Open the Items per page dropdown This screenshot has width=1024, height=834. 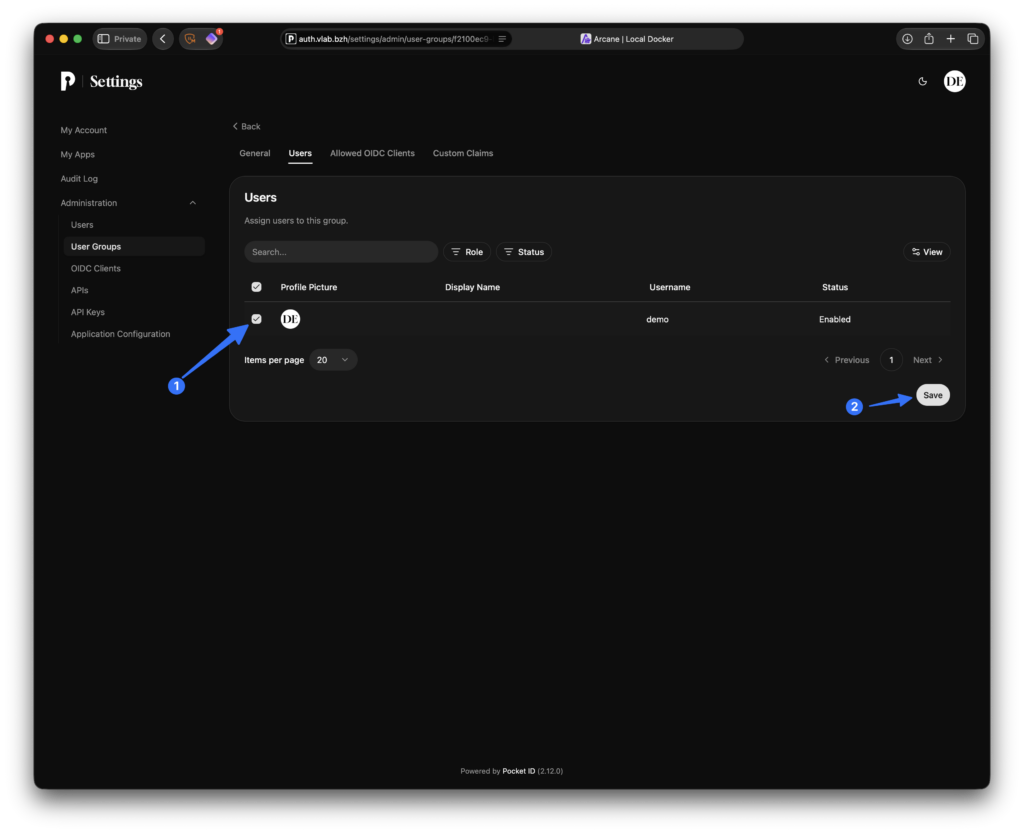pos(333,360)
